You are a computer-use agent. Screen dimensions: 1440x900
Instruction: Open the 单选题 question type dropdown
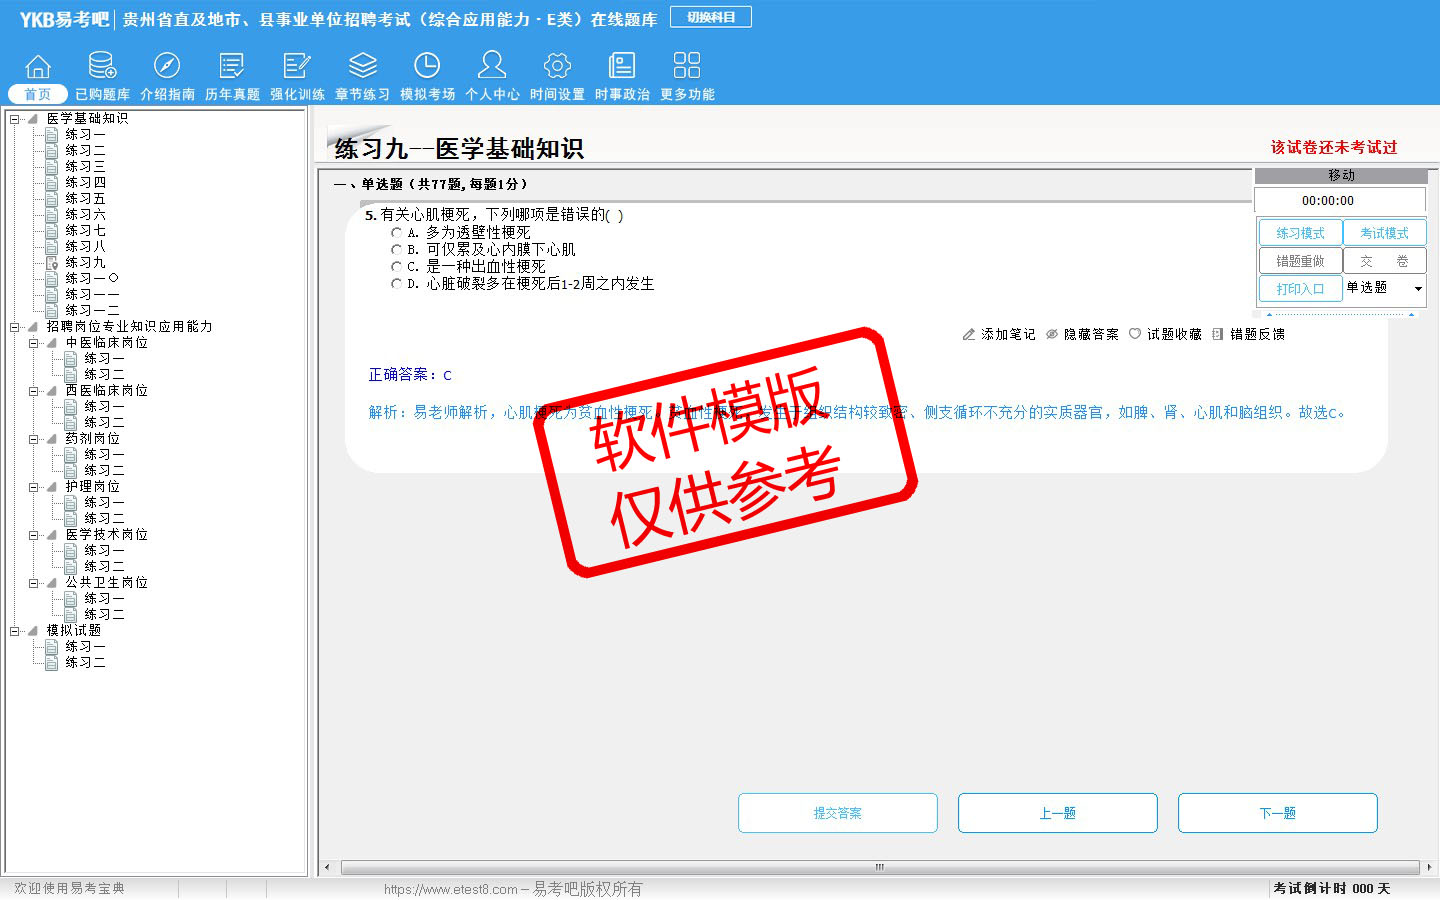(1417, 289)
